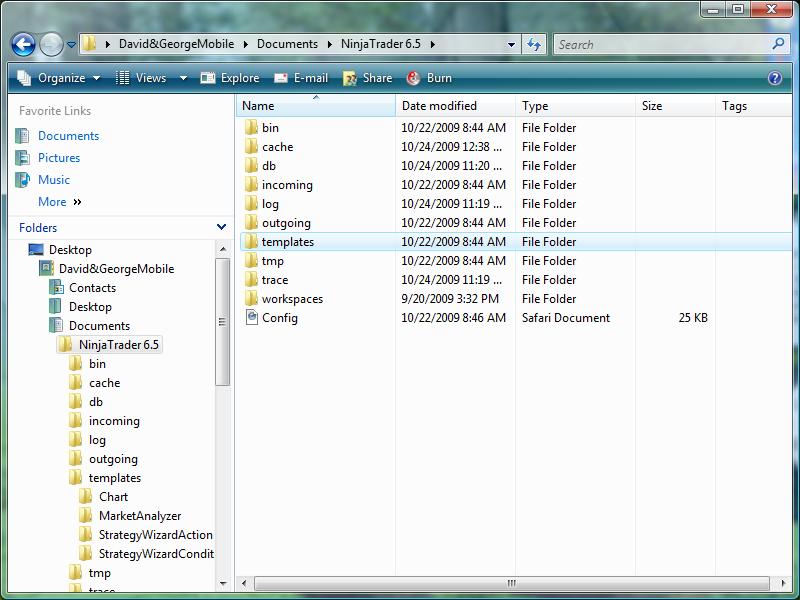This screenshot has height=600, width=800.
Task: Open Pictures favorite link
Action: pos(59,158)
